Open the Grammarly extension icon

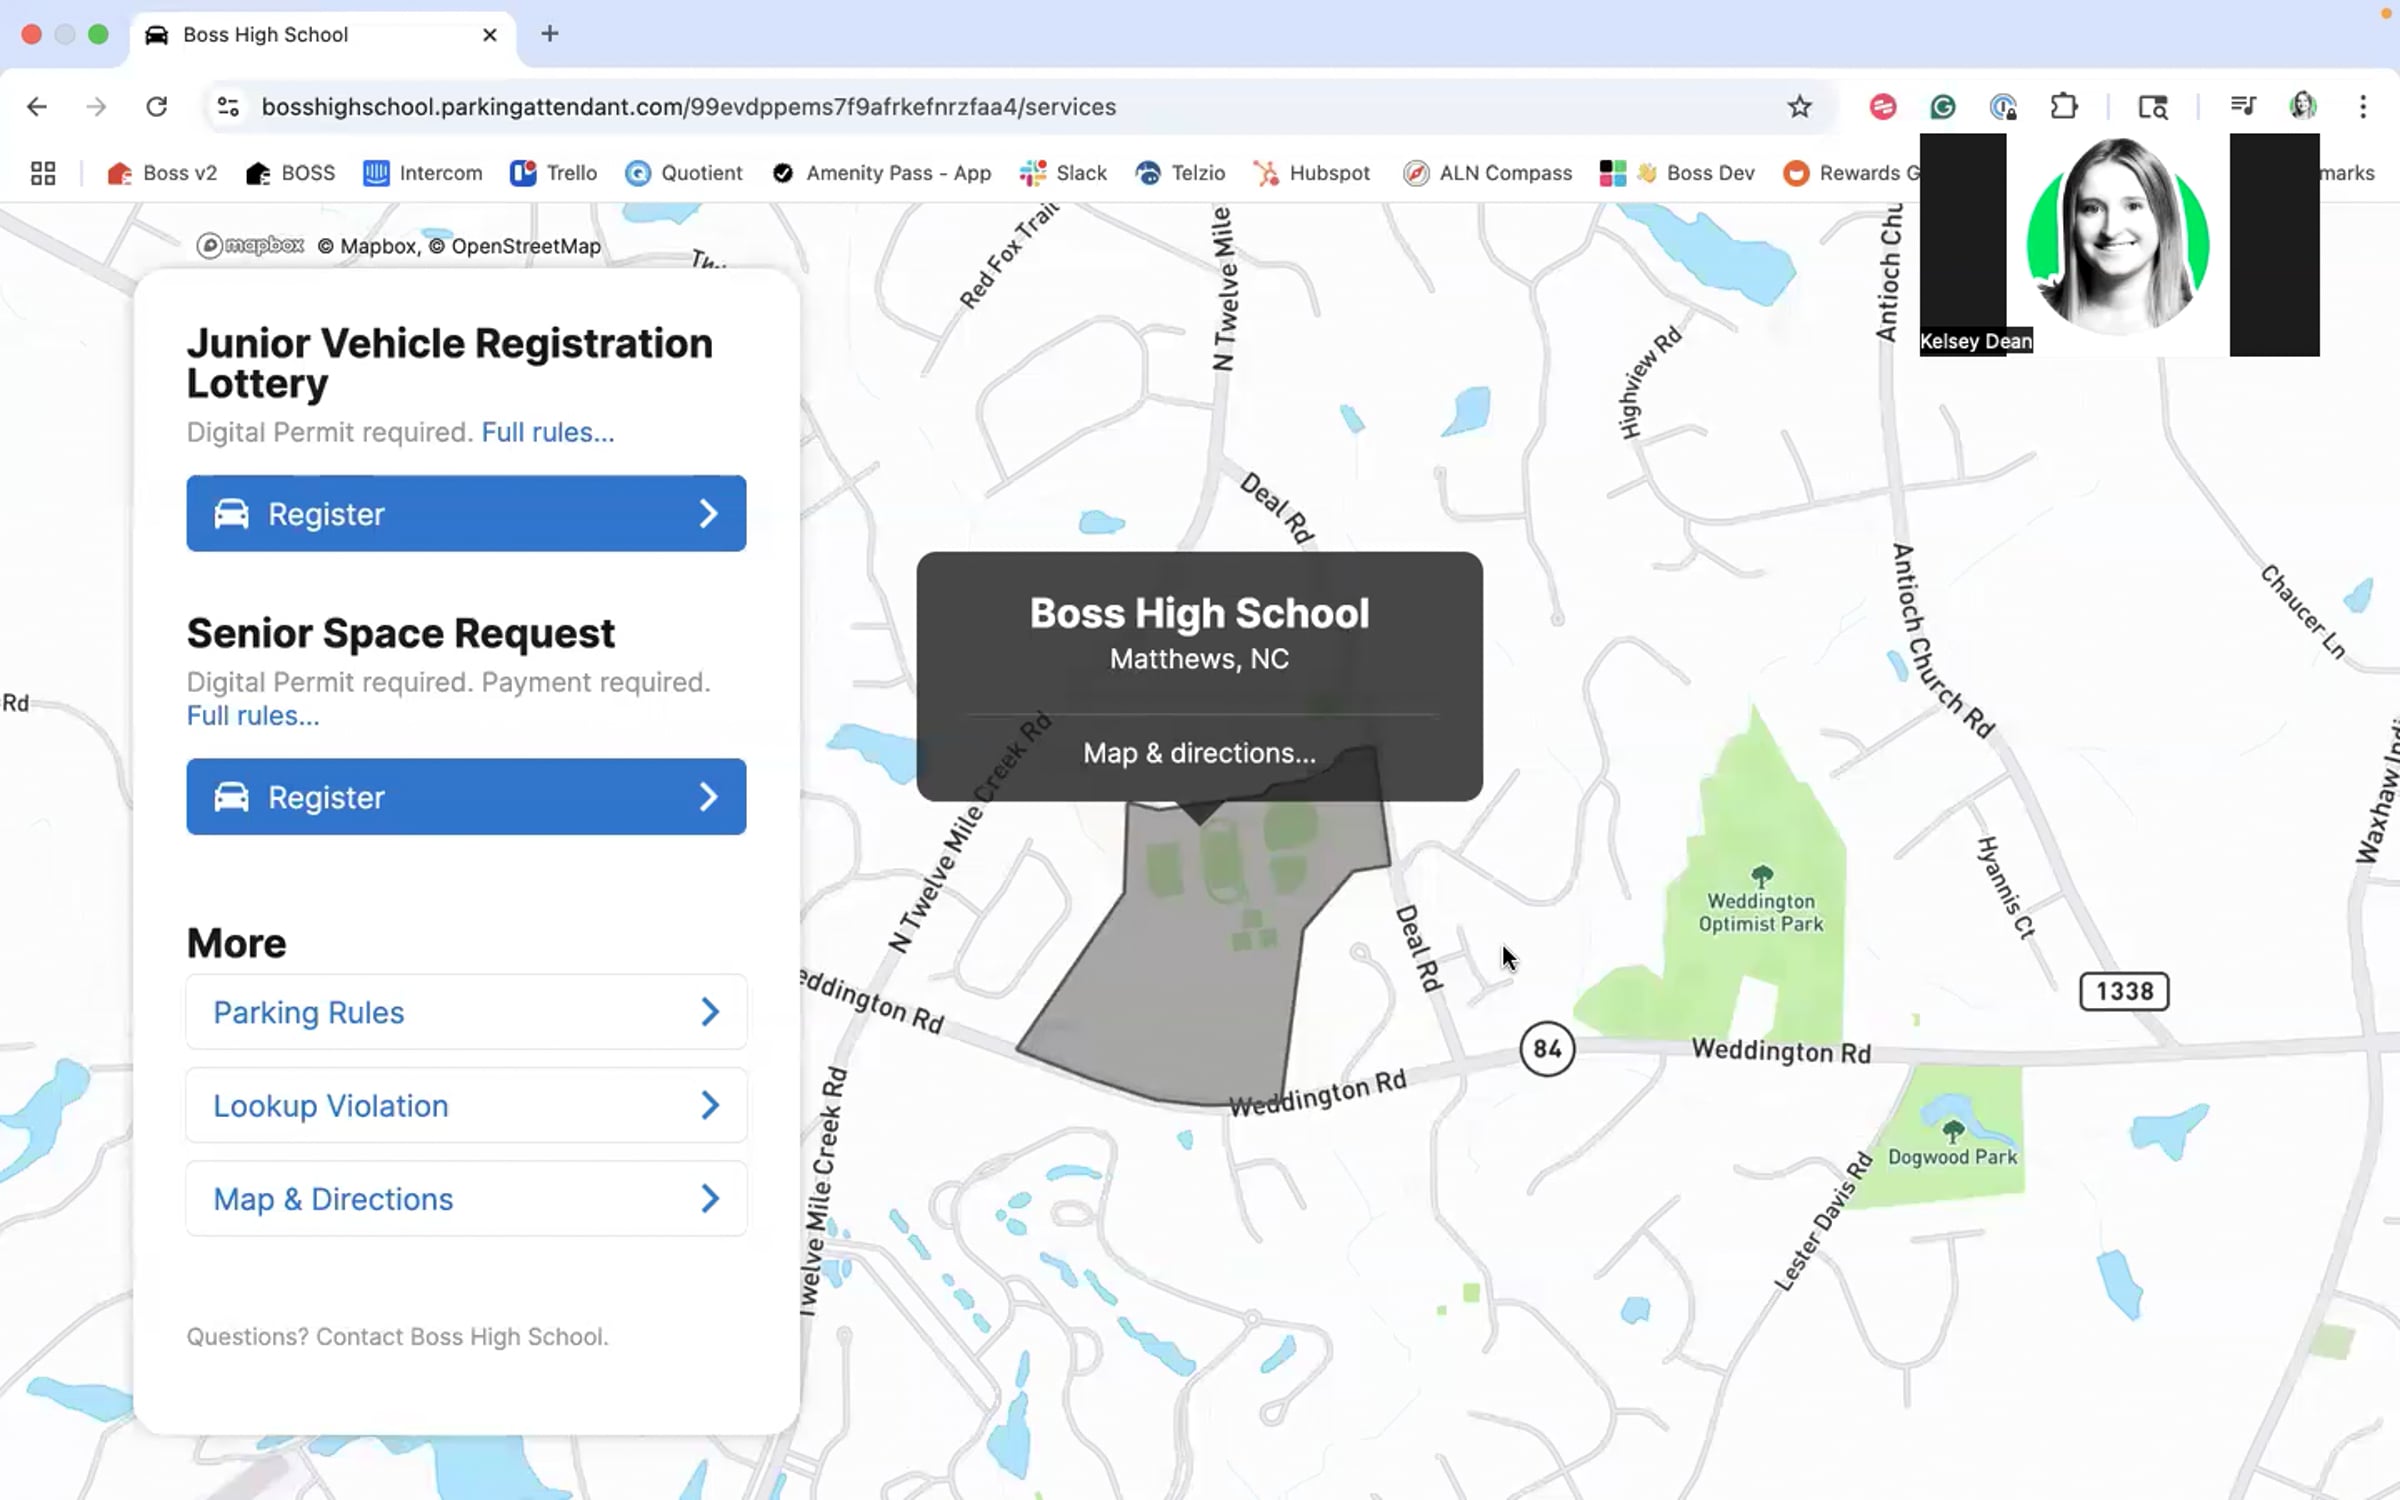point(1942,106)
